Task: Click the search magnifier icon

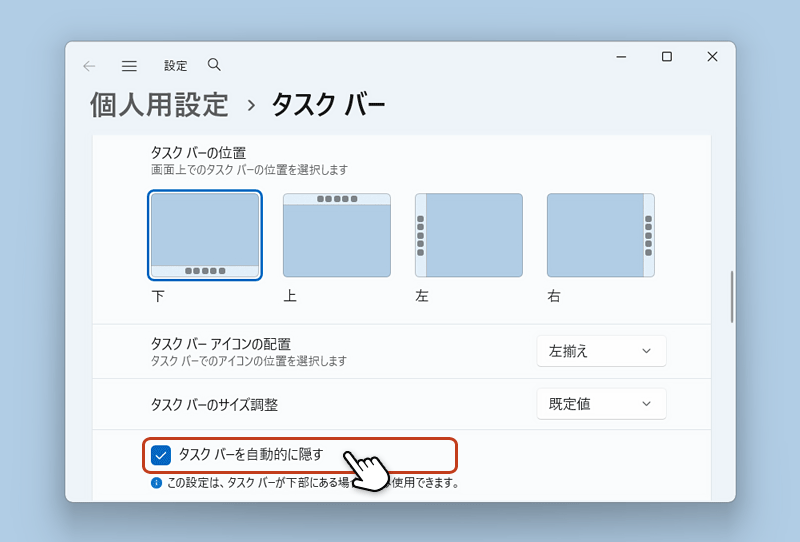Action: [214, 65]
